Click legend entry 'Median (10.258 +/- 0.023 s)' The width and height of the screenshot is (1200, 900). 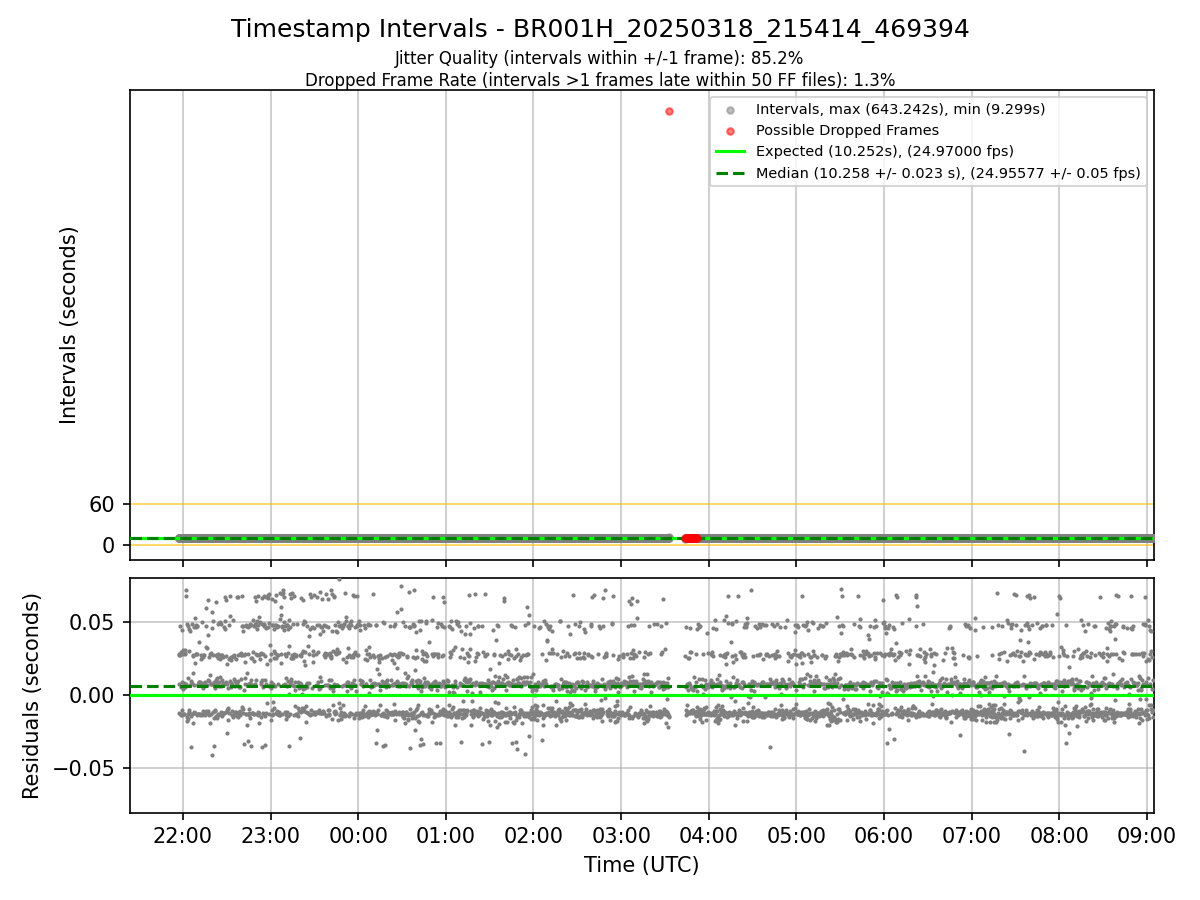click(948, 173)
